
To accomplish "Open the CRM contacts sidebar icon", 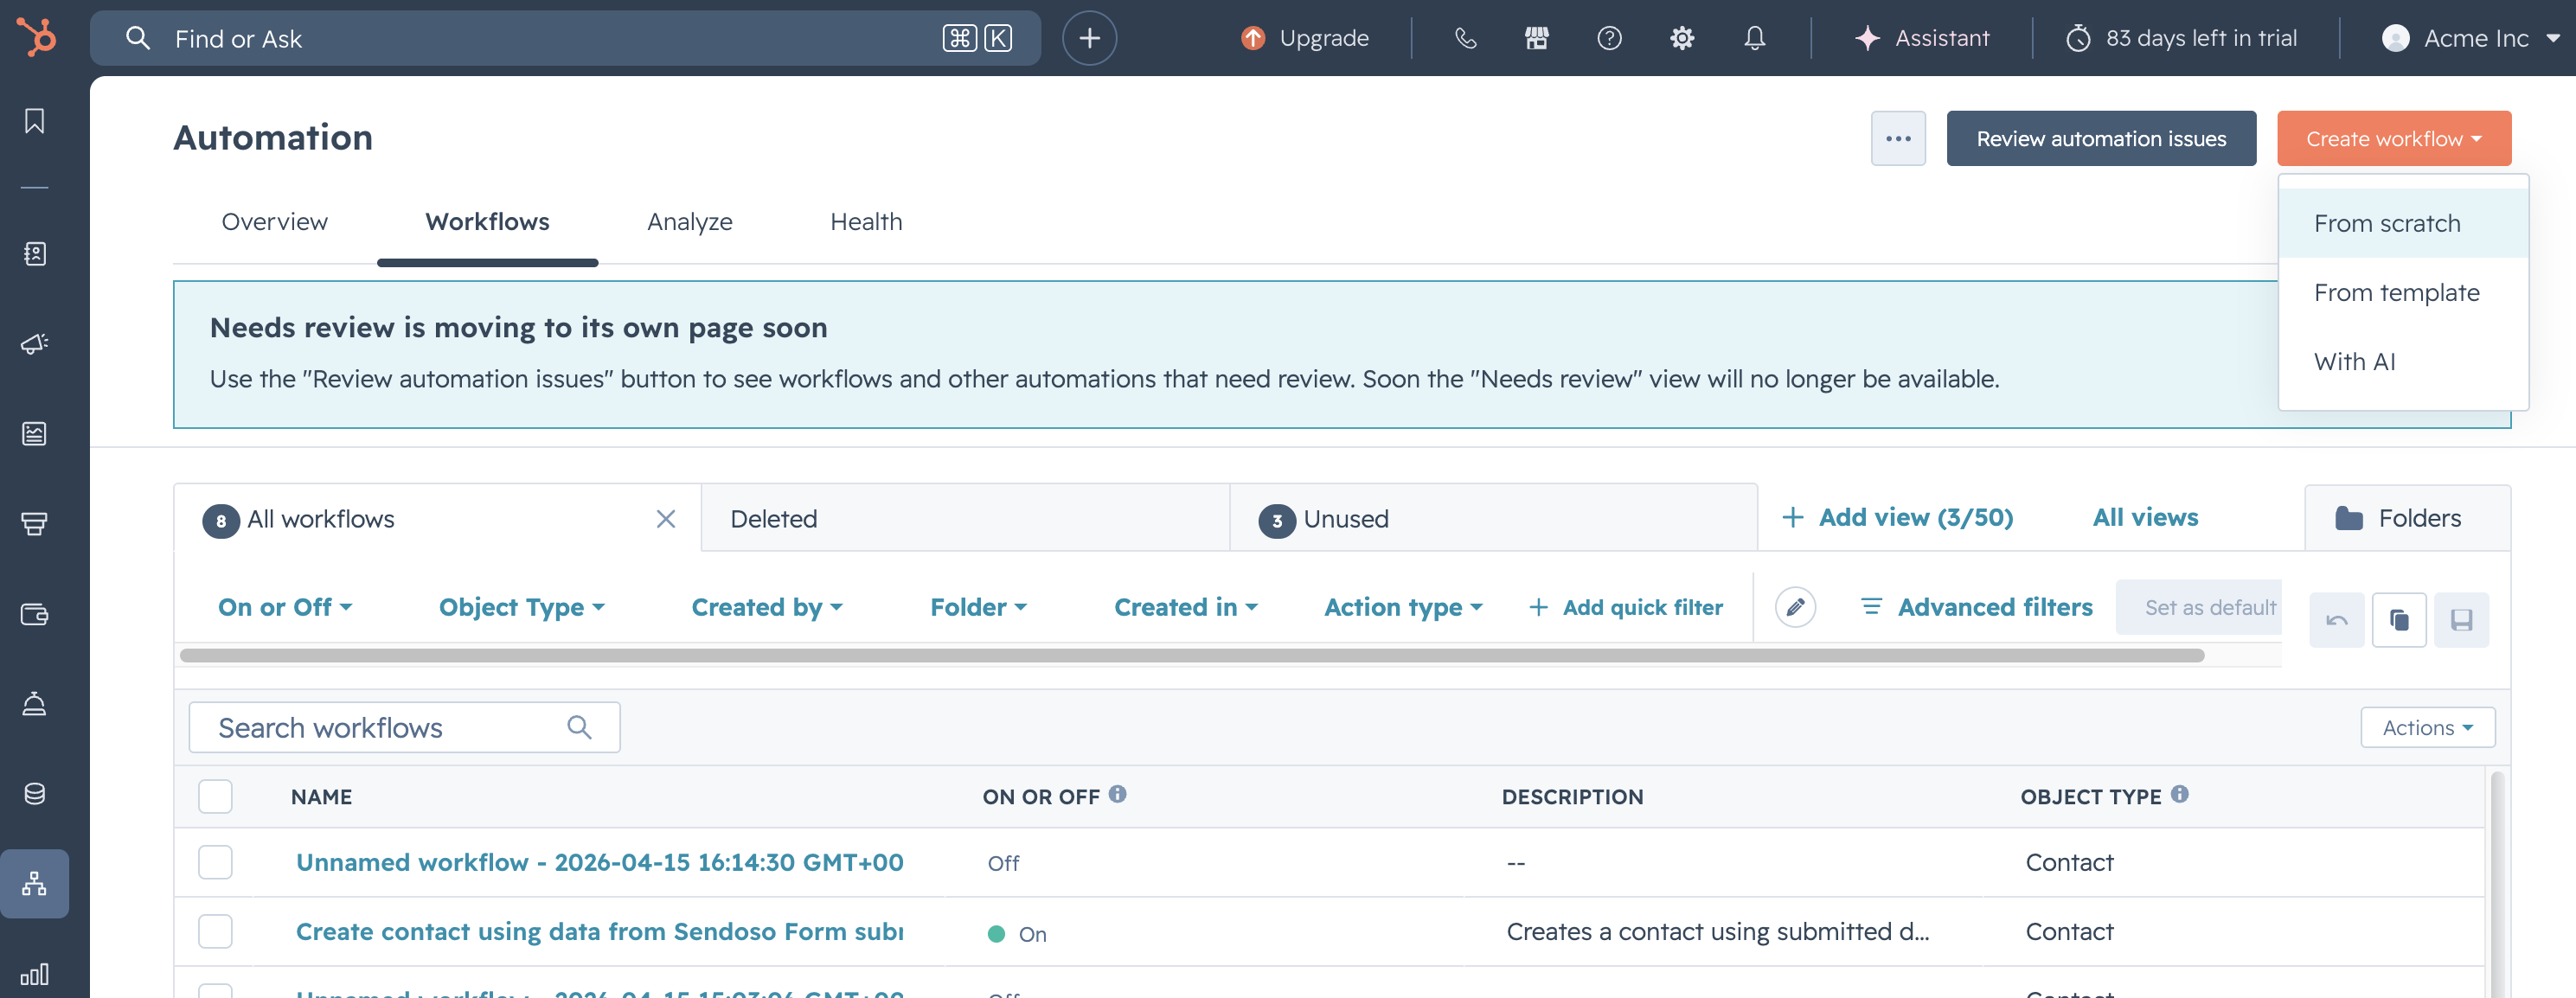I will 35,253.
